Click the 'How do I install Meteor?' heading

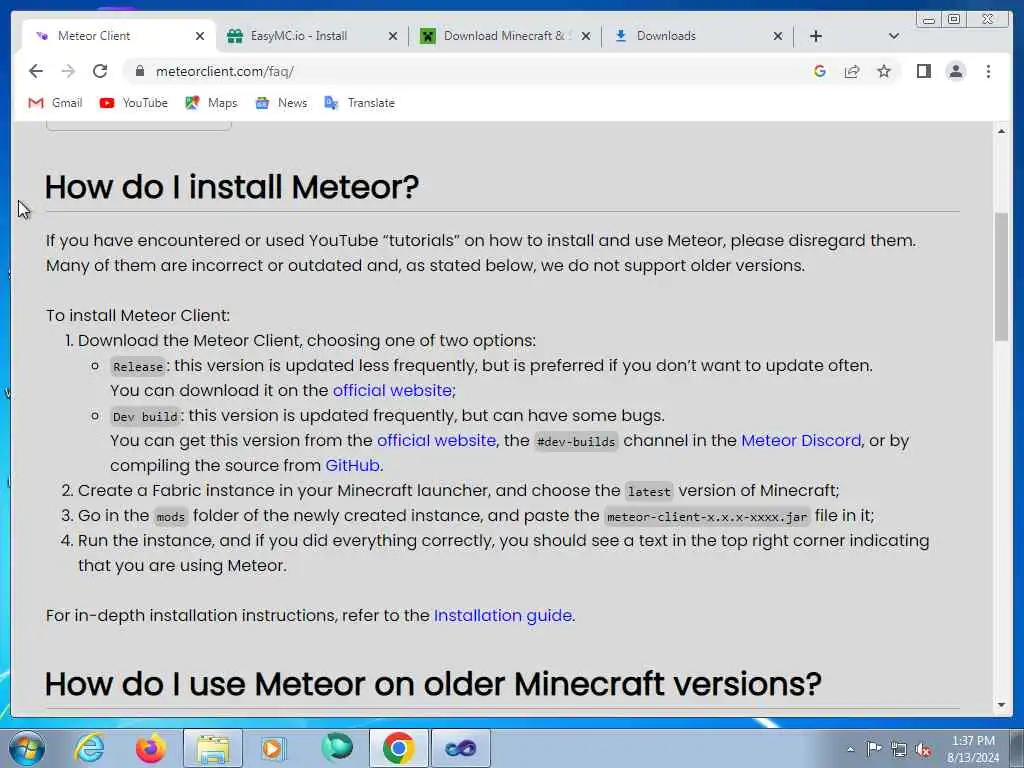coord(232,187)
